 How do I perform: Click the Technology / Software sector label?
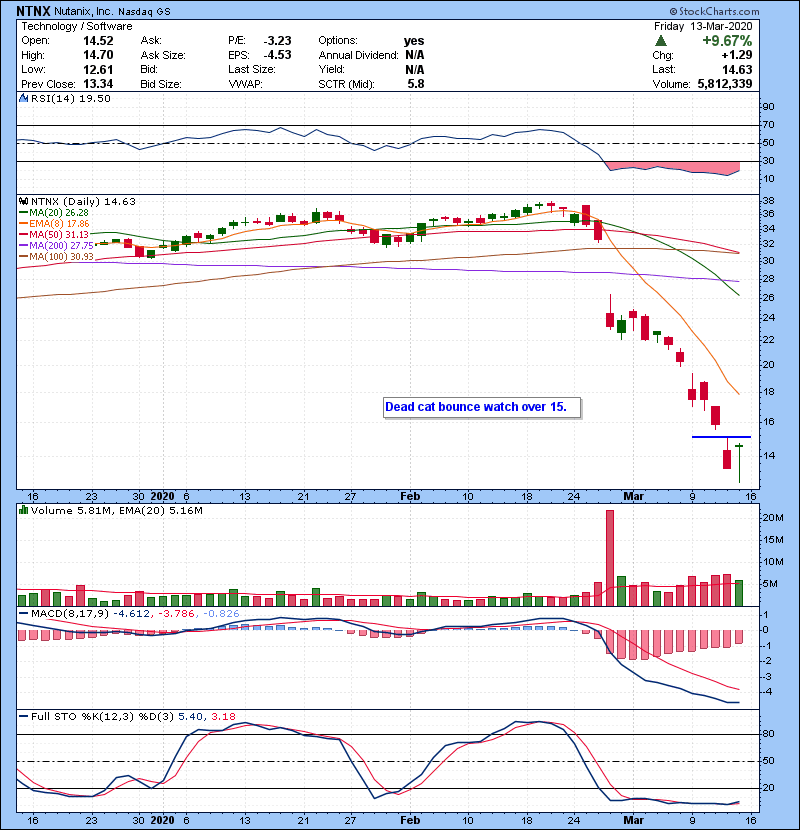point(77,26)
